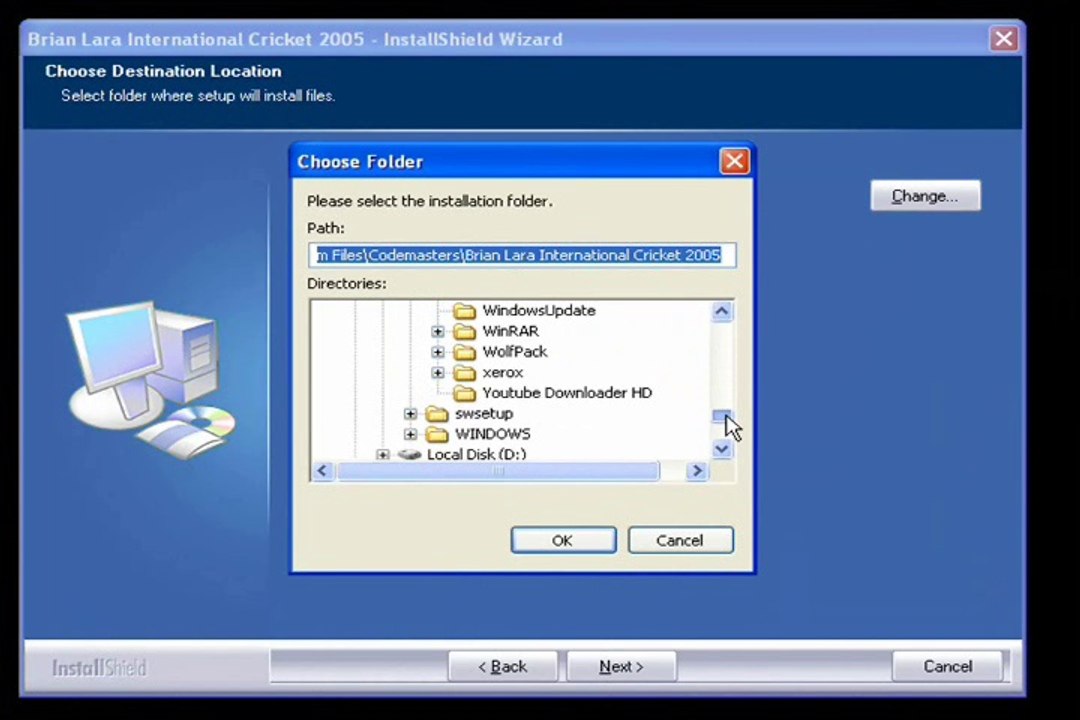Select the WindowsUpdate directory name

[539, 311]
